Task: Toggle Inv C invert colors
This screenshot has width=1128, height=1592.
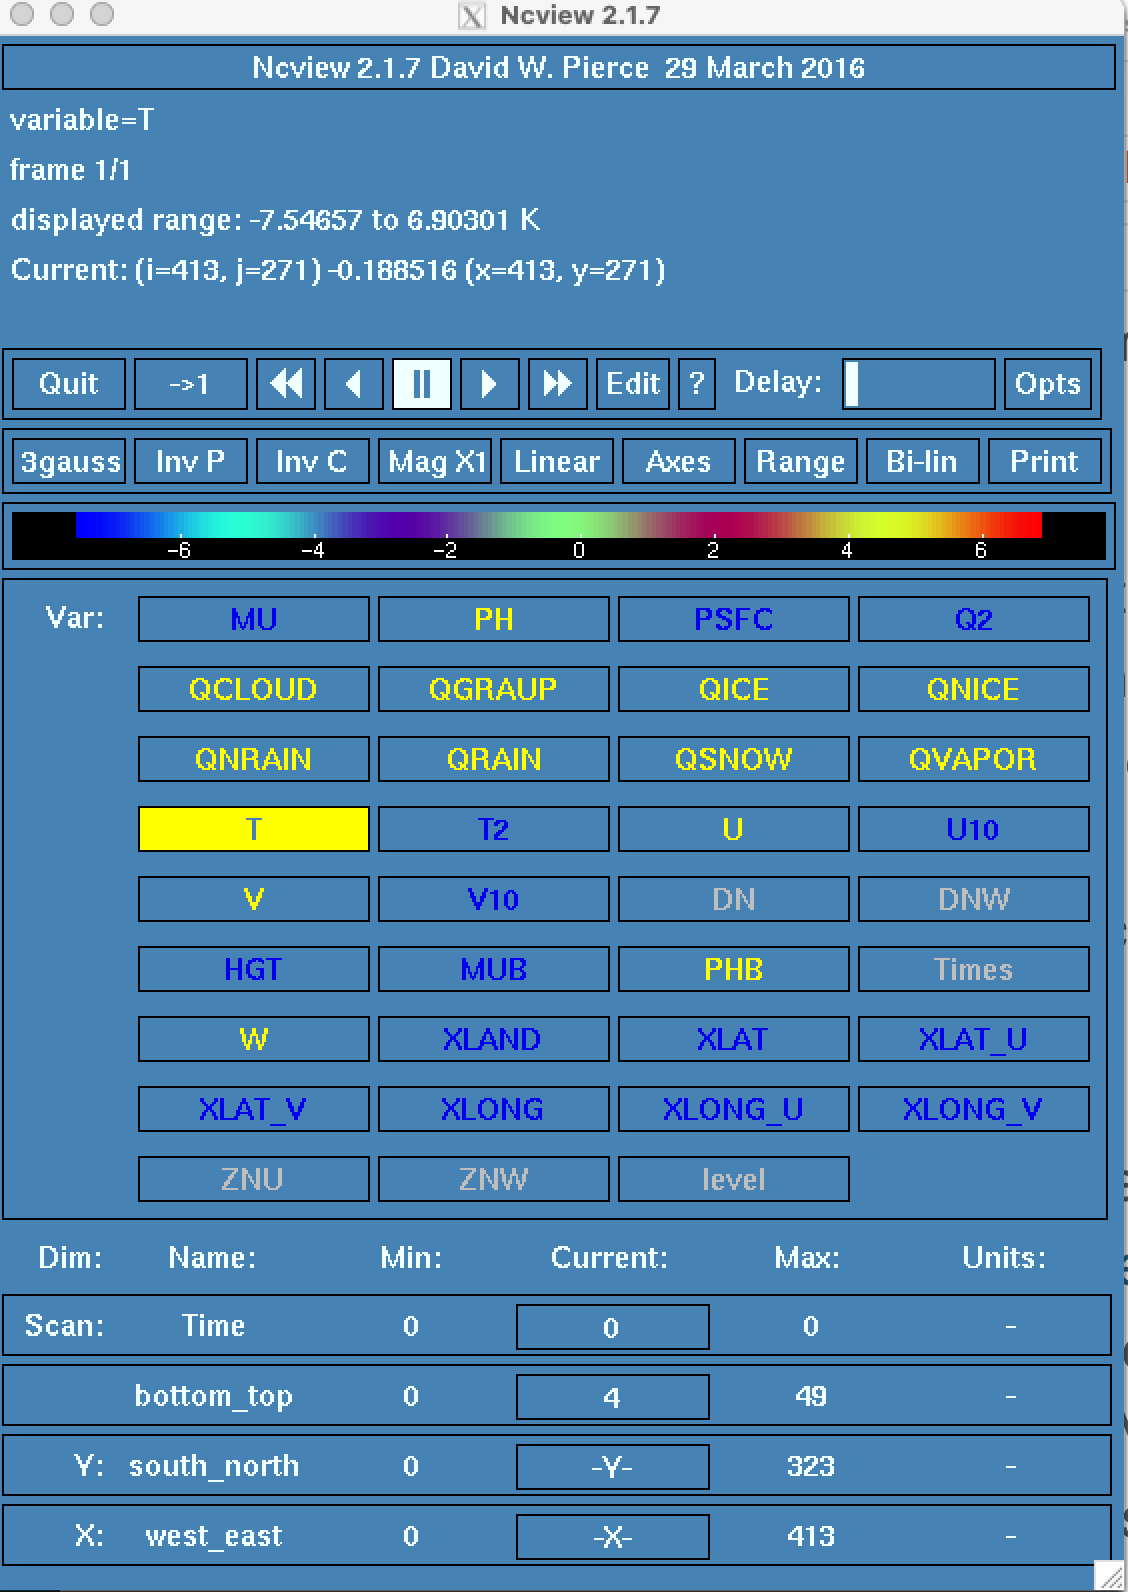Action: coord(312,462)
